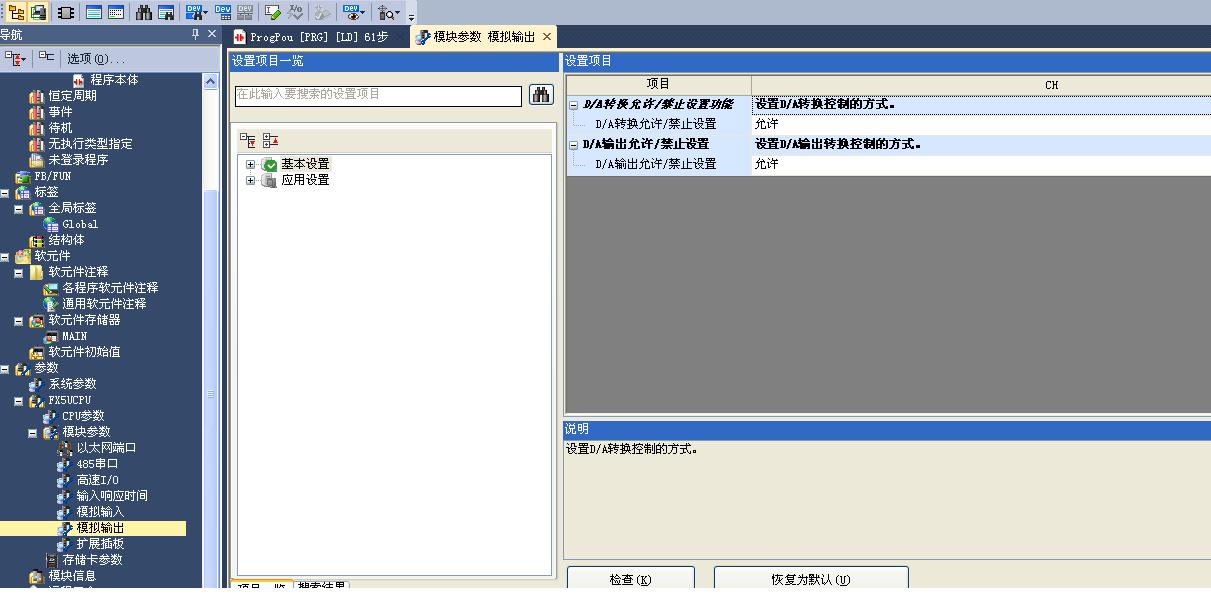Click the 恢复为默认(U) button

point(810,580)
